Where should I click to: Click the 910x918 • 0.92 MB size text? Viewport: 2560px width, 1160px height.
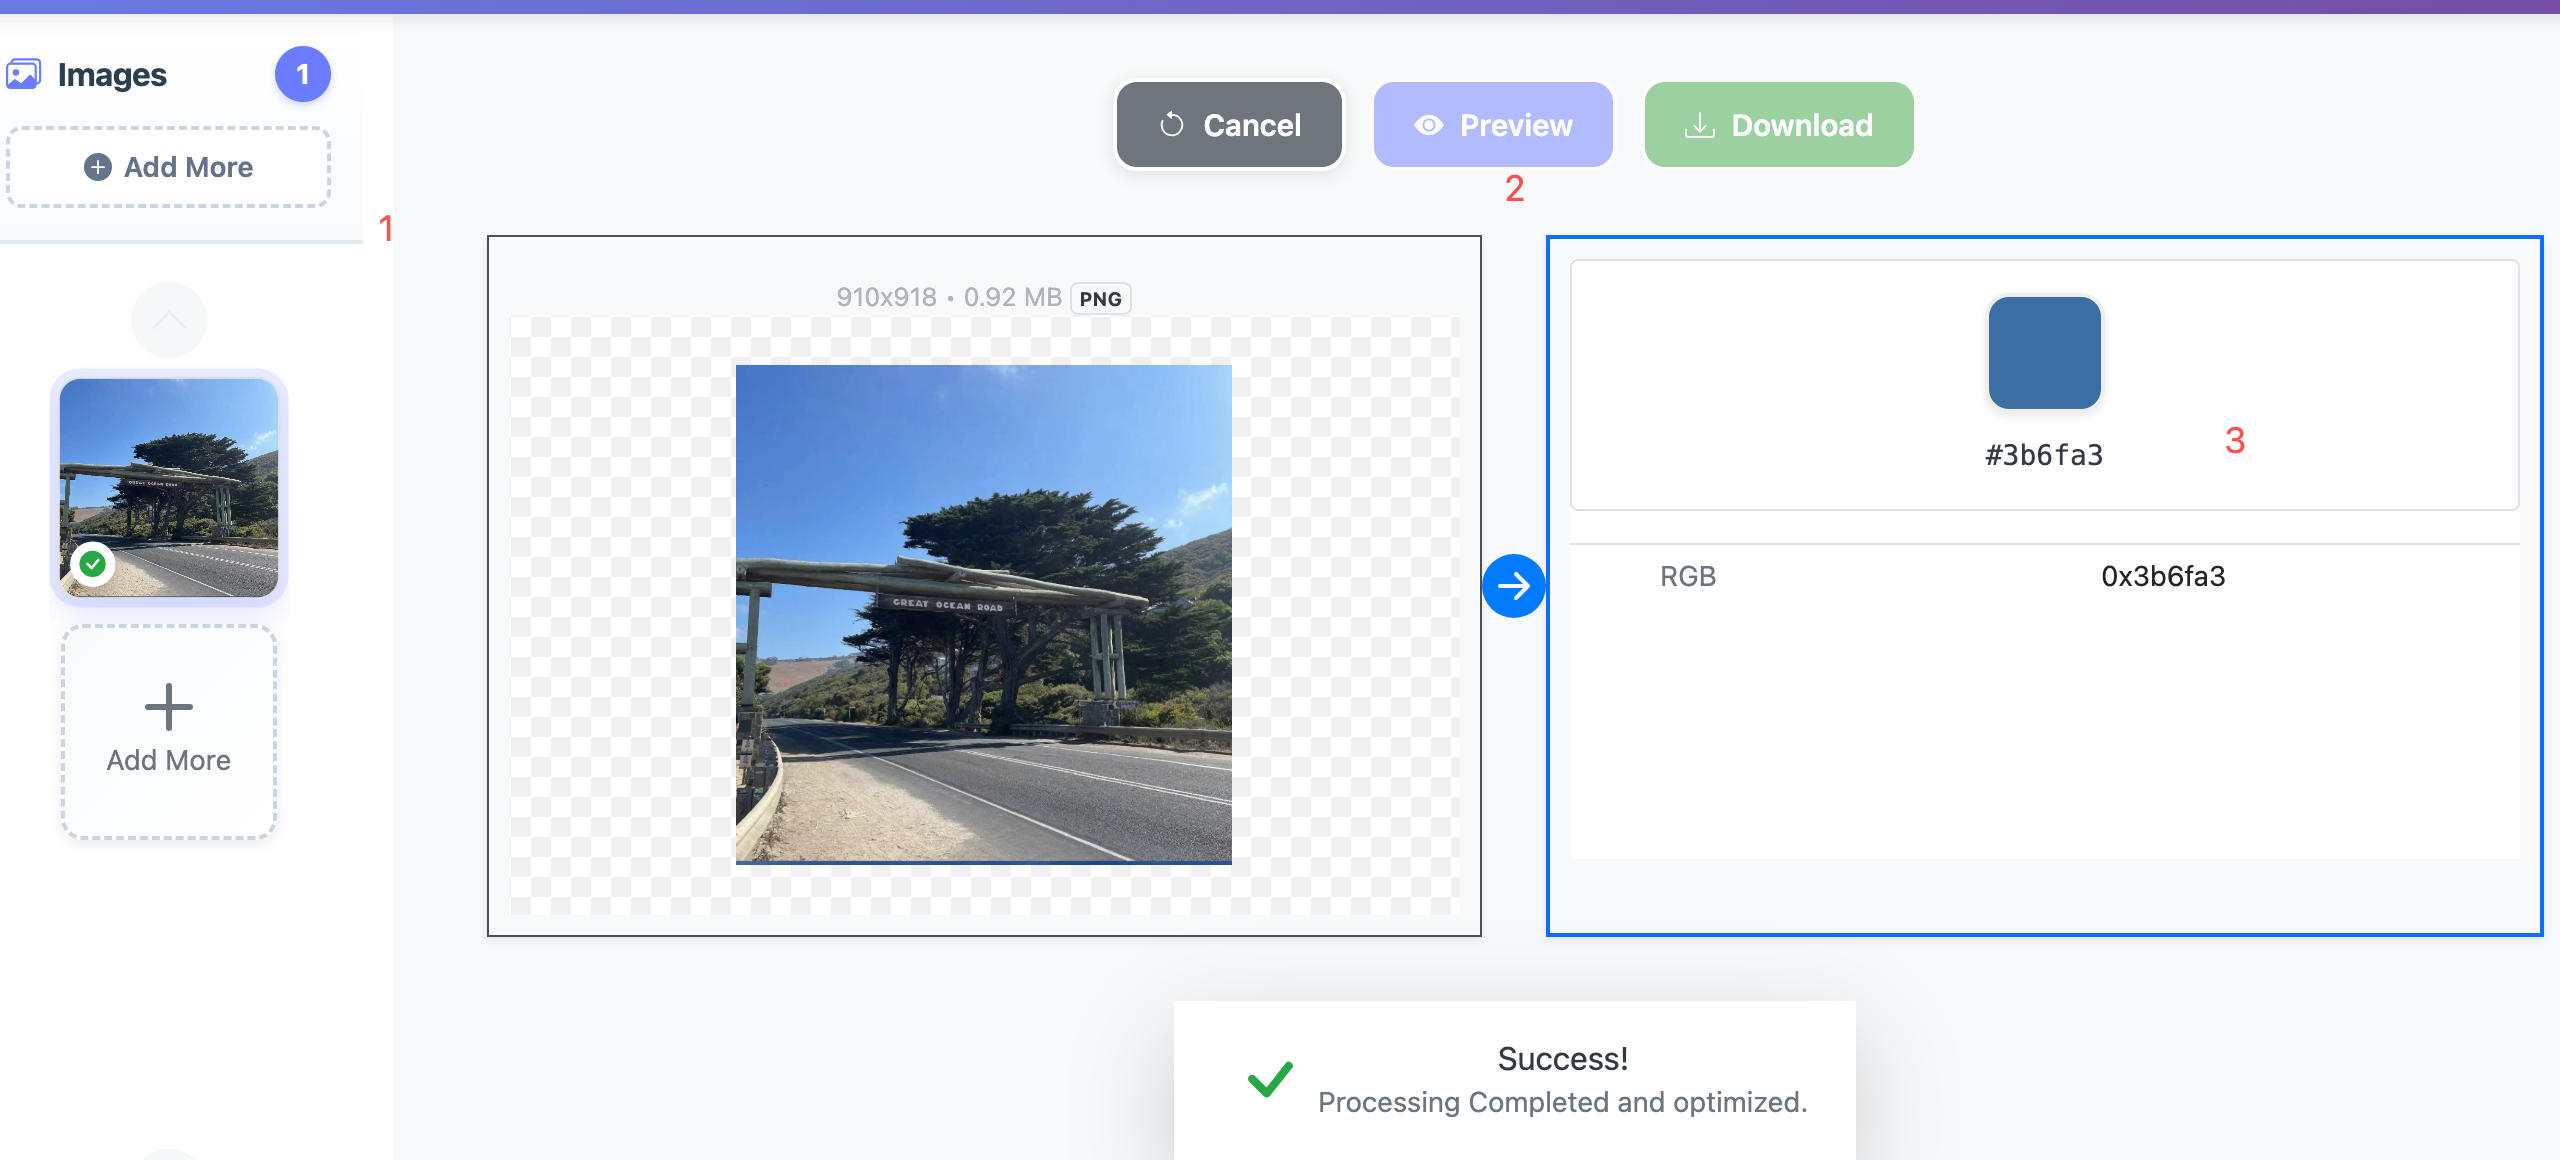click(949, 297)
